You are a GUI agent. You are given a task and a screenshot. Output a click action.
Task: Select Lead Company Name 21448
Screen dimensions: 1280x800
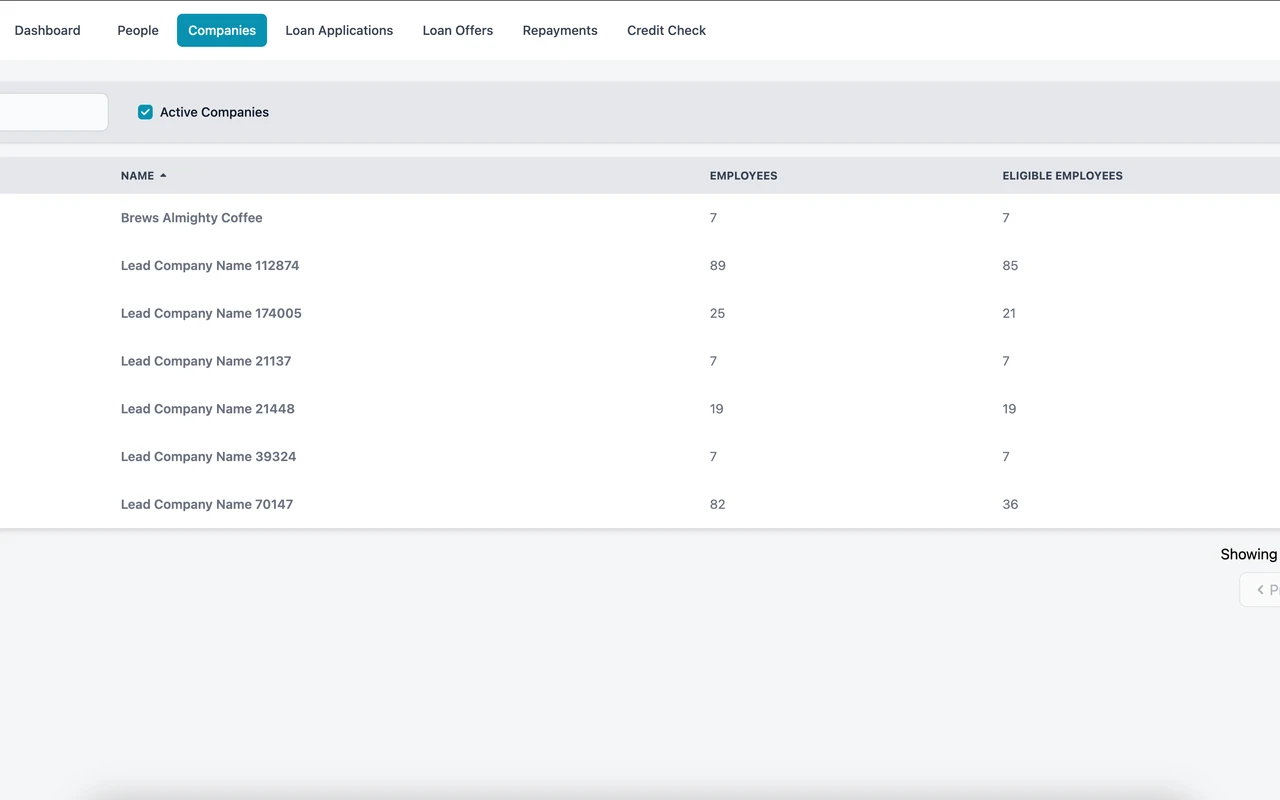click(208, 409)
